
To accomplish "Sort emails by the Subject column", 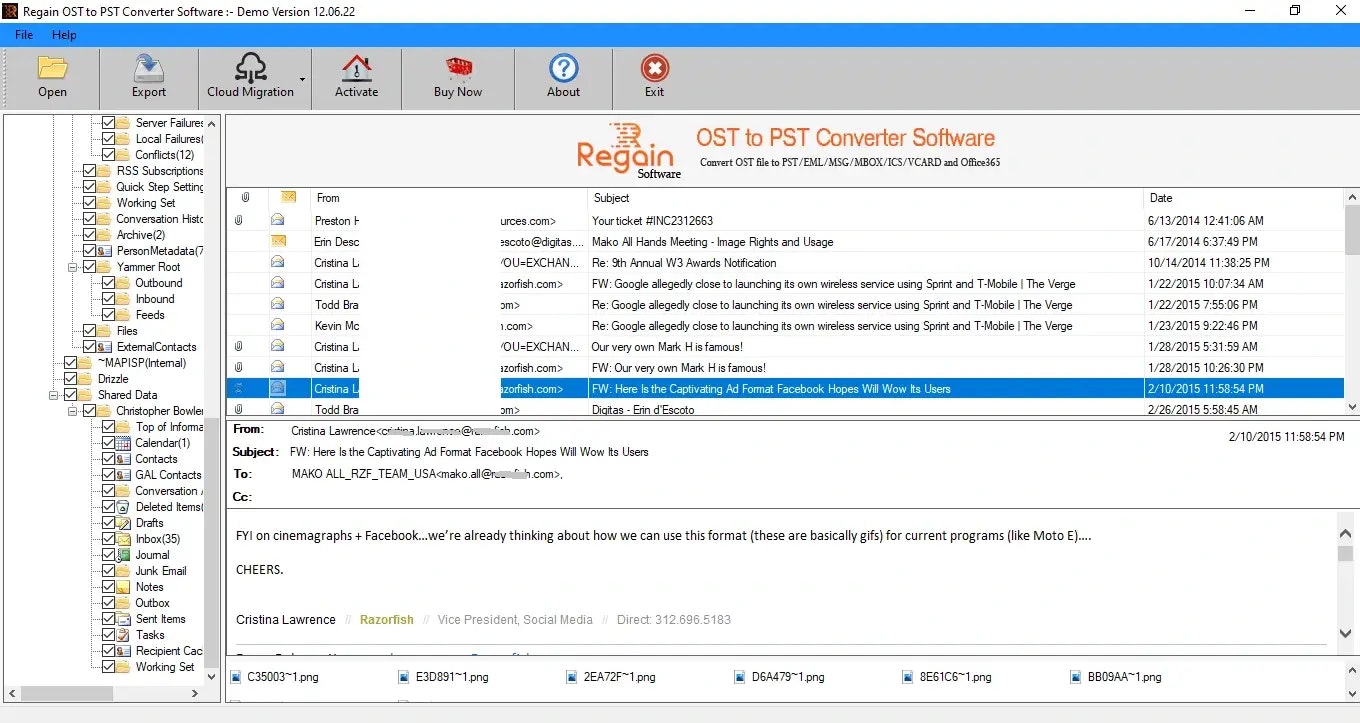I will (x=866, y=198).
